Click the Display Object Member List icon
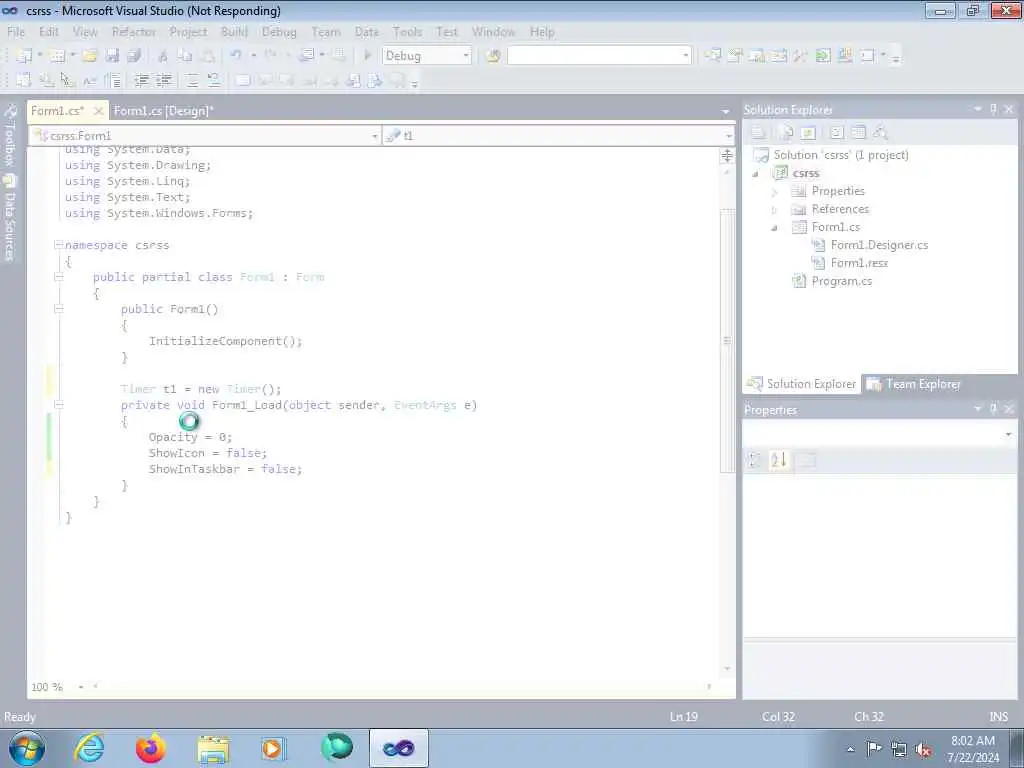This screenshot has height=768, width=1024. 24,80
